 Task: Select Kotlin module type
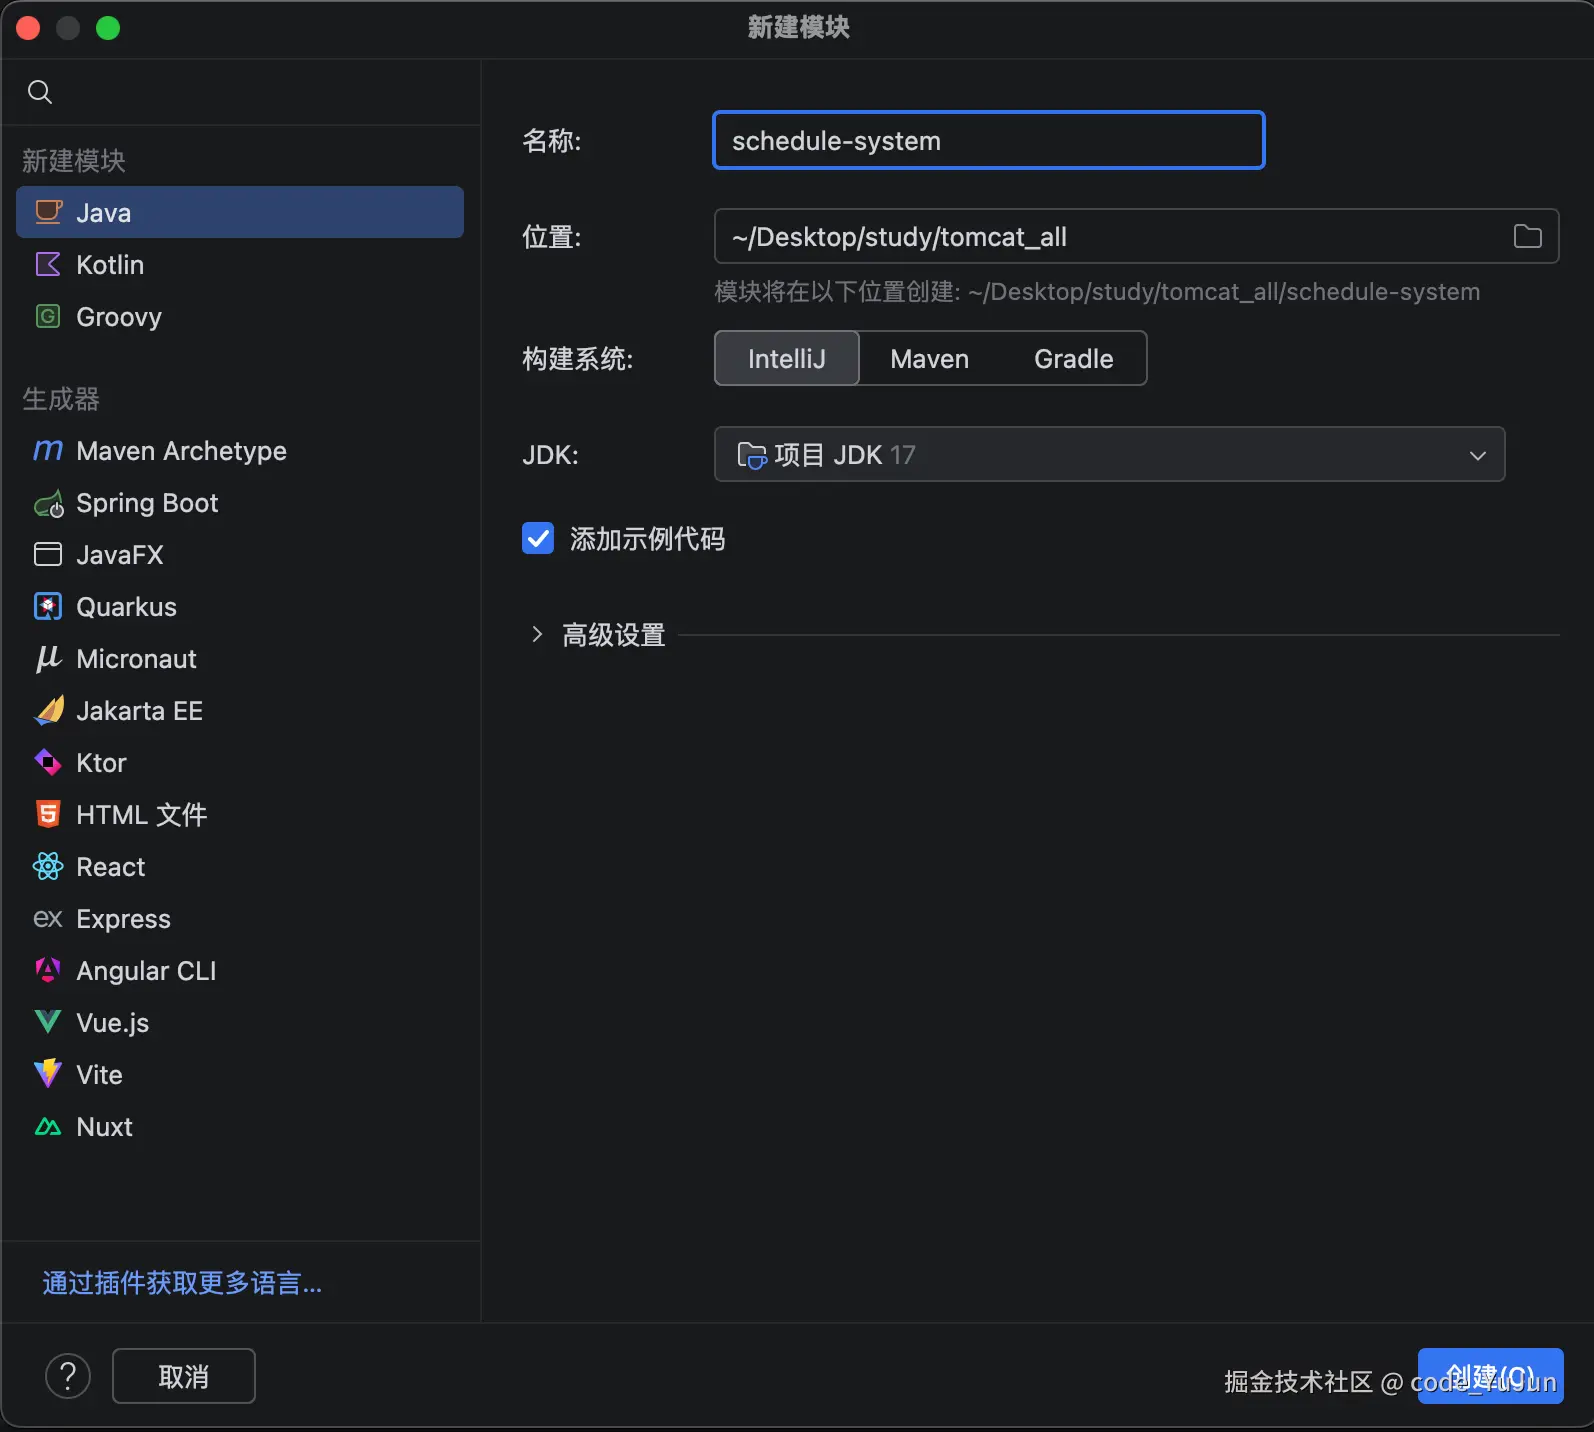240,264
